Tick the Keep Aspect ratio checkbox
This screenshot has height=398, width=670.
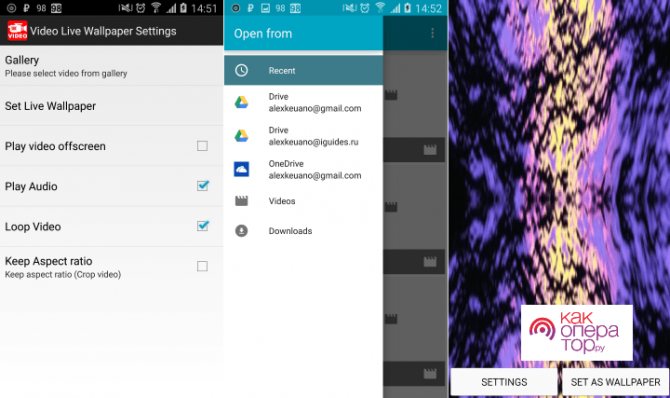[x=202, y=266]
